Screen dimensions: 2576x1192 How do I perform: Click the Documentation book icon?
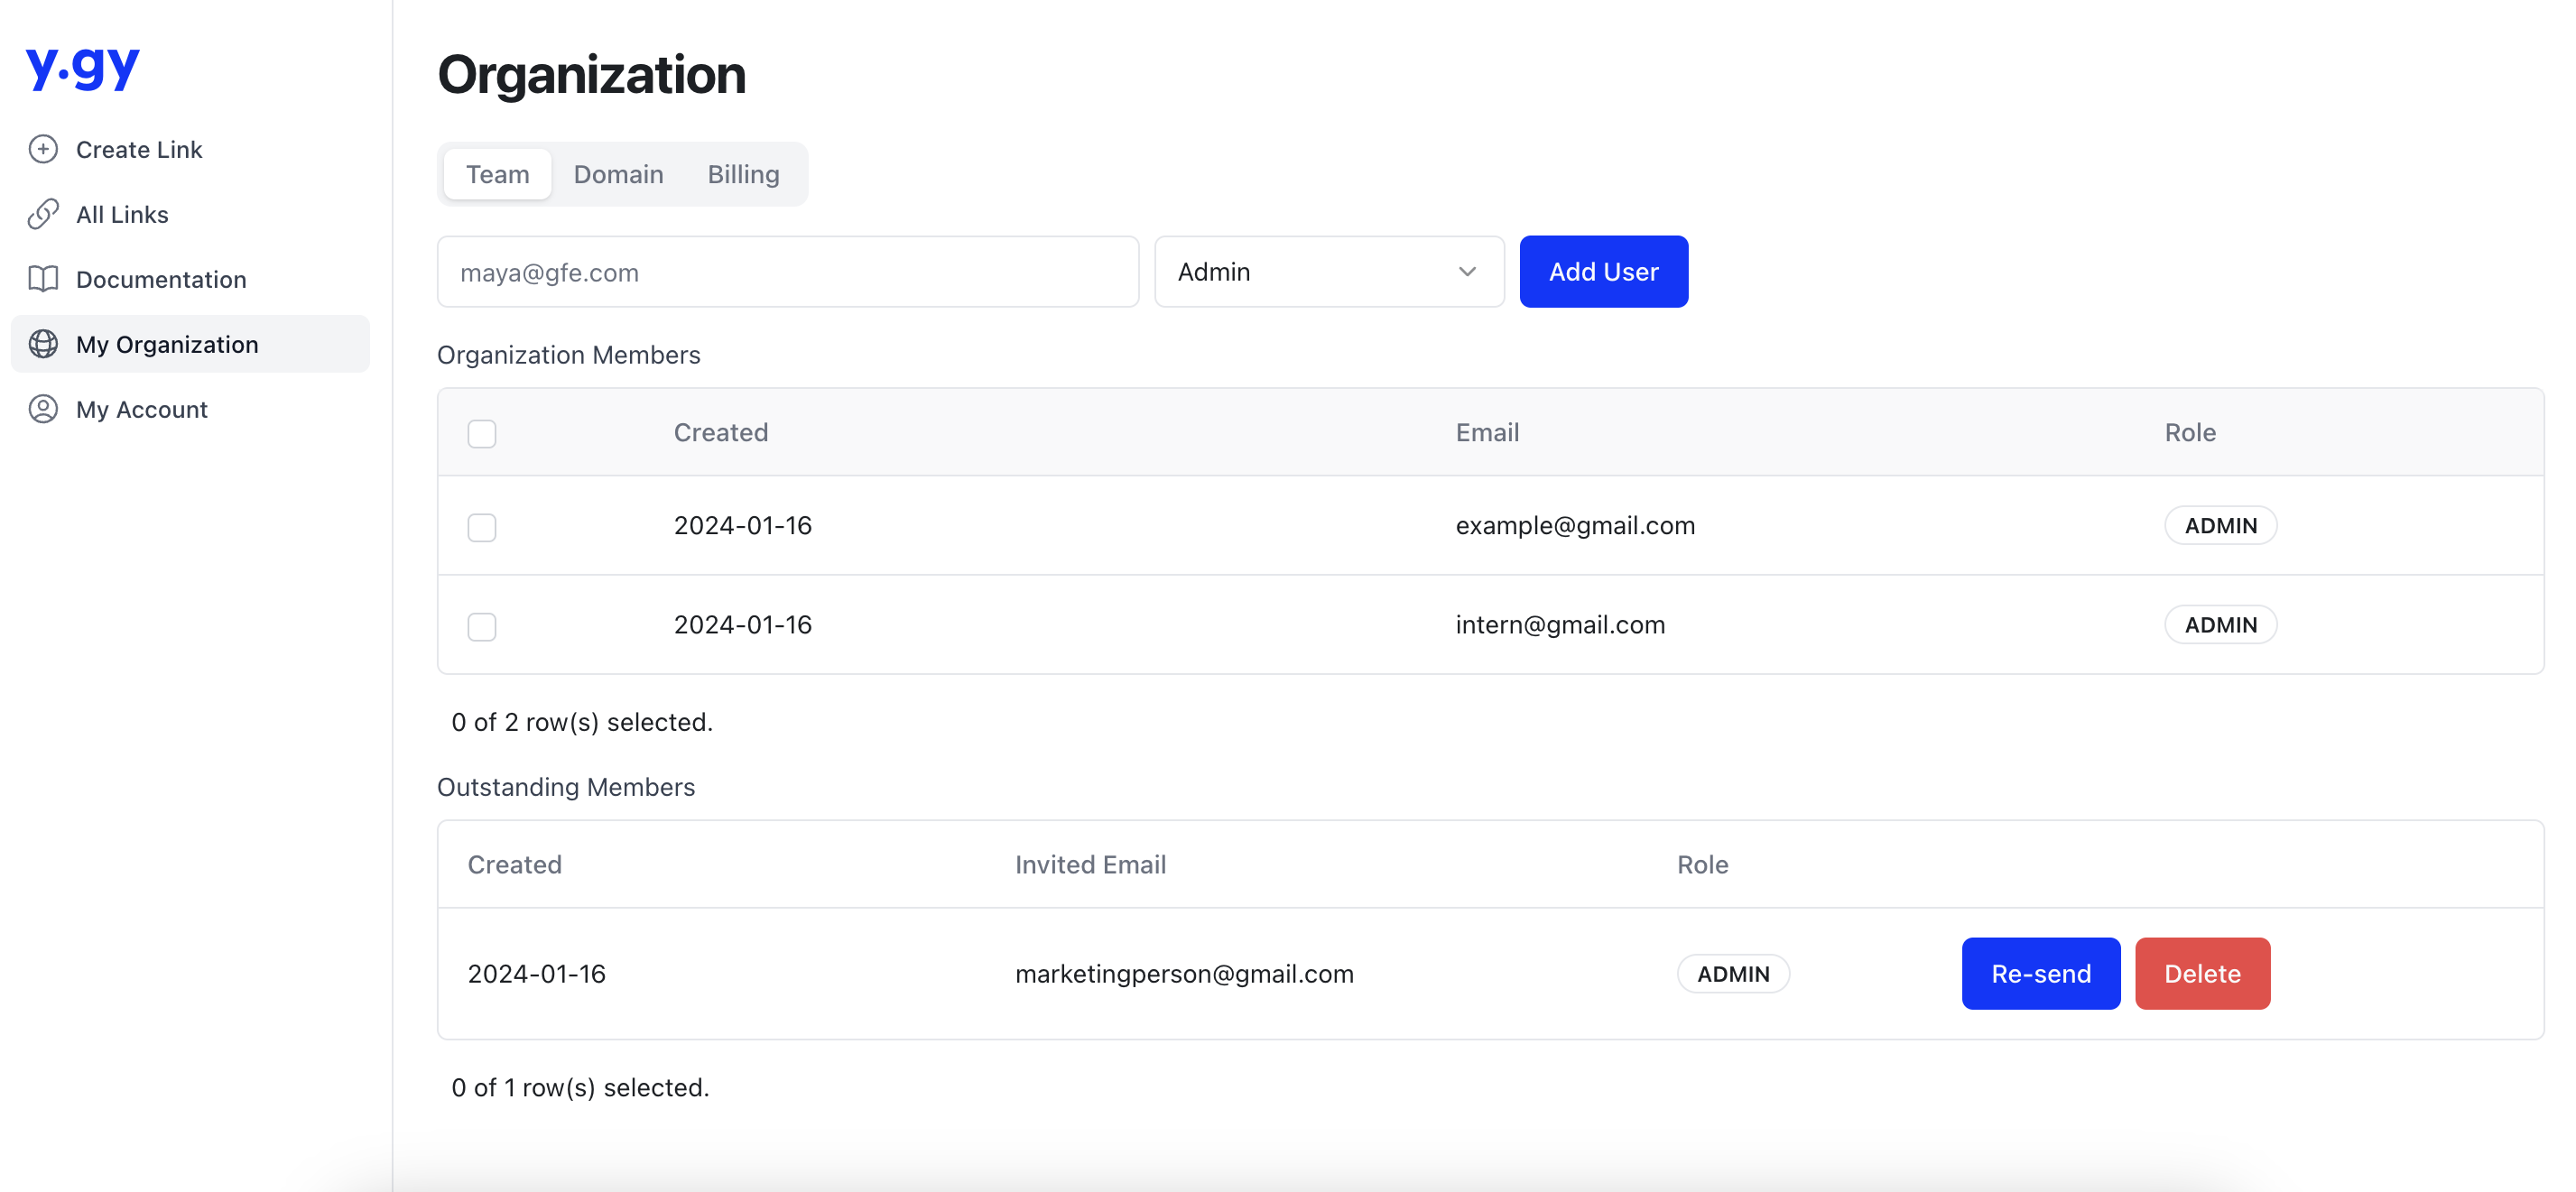tap(43, 279)
